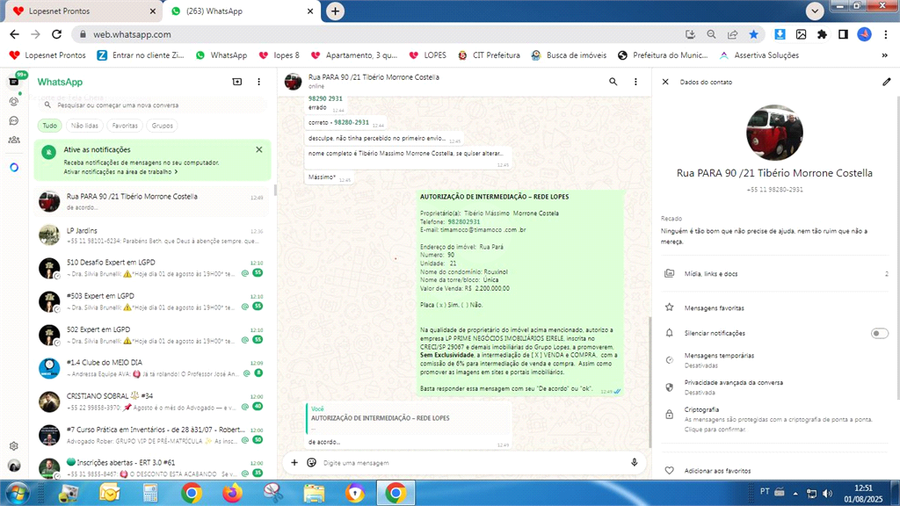Open conversation options three-dot menu
Screen dimensions: 900x506
point(635,82)
